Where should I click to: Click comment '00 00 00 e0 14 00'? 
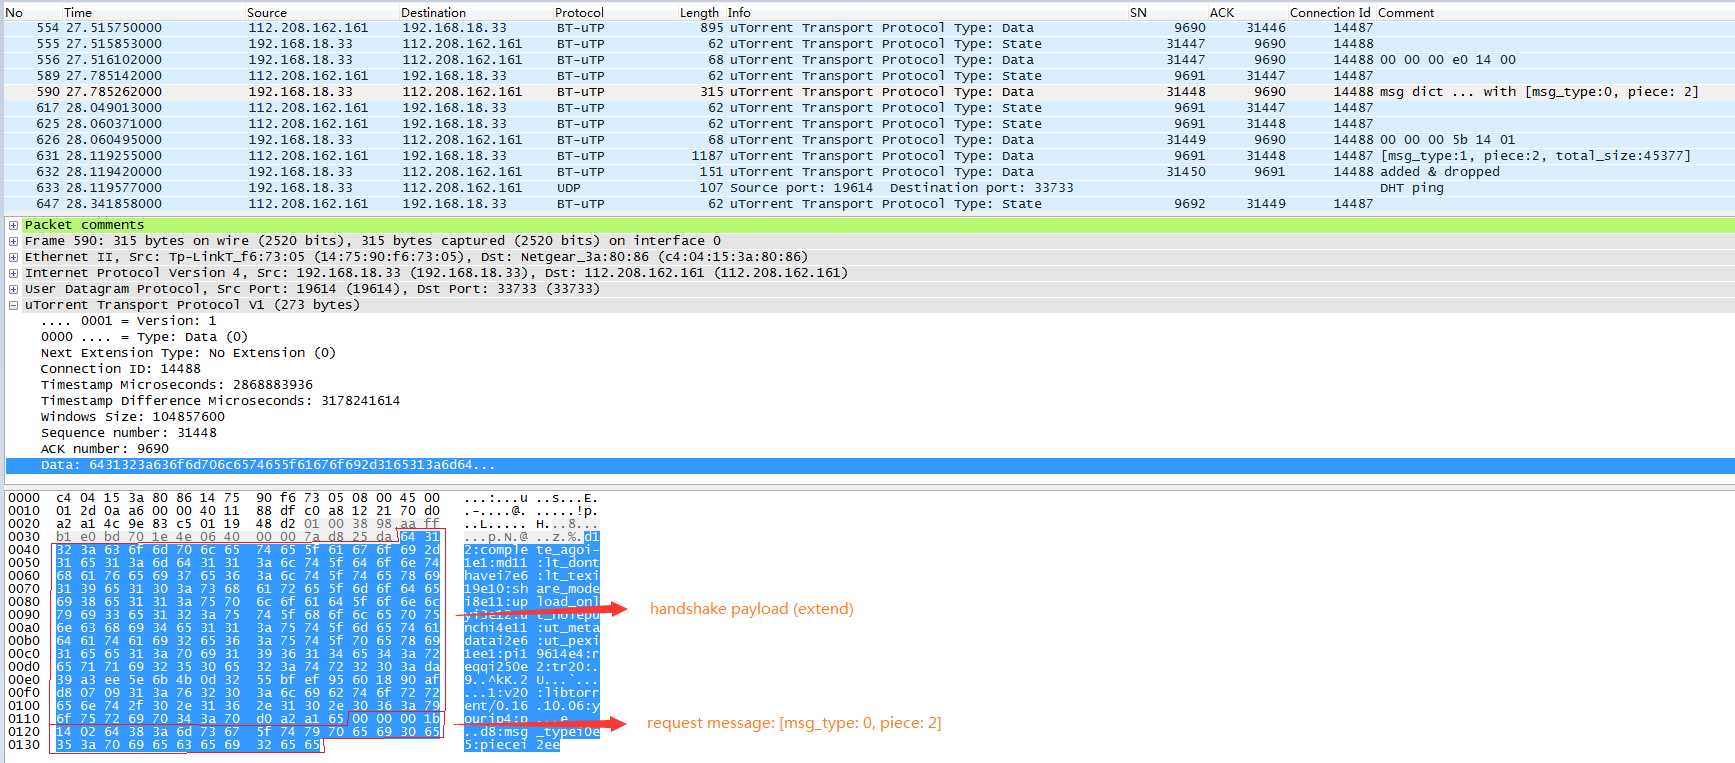1448,60
